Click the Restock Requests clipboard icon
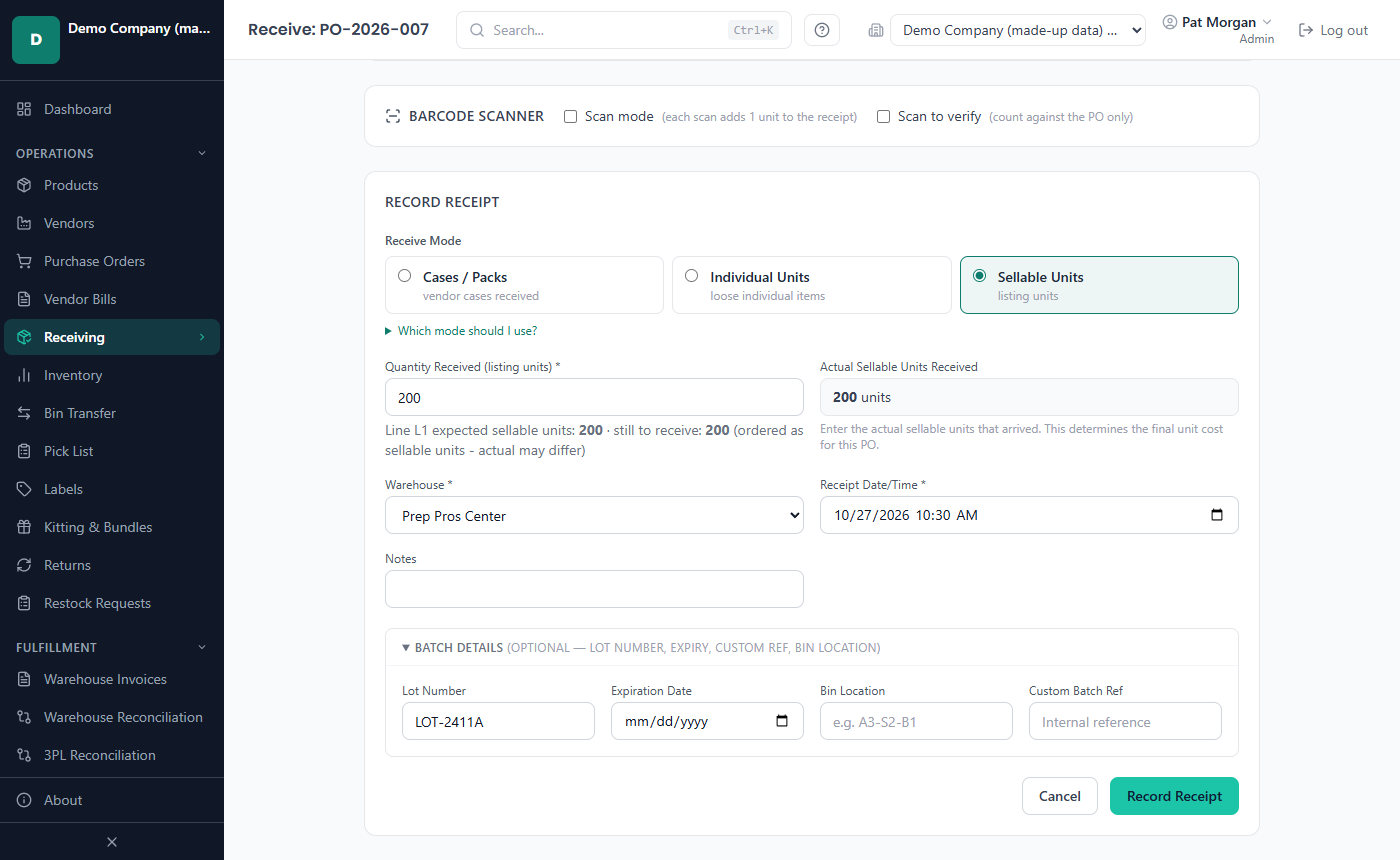This screenshot has width=1400, height=860. (x=24, y=603)
